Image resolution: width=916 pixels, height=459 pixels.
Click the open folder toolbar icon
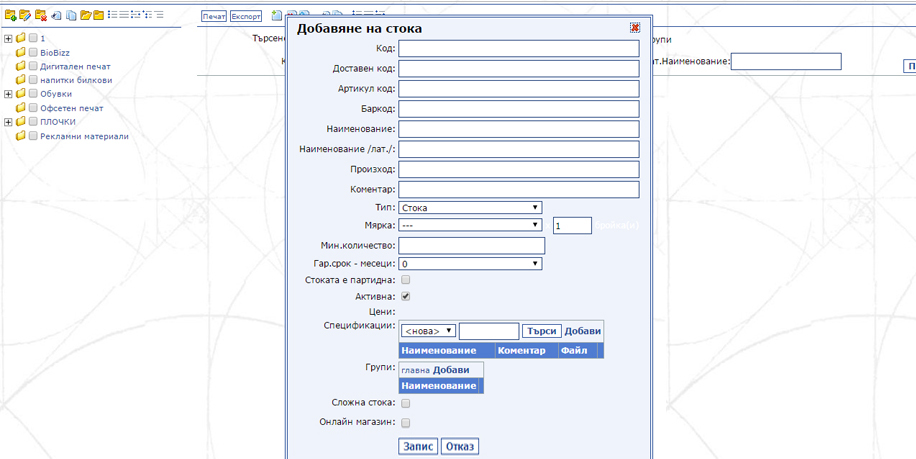pos(85,15)
